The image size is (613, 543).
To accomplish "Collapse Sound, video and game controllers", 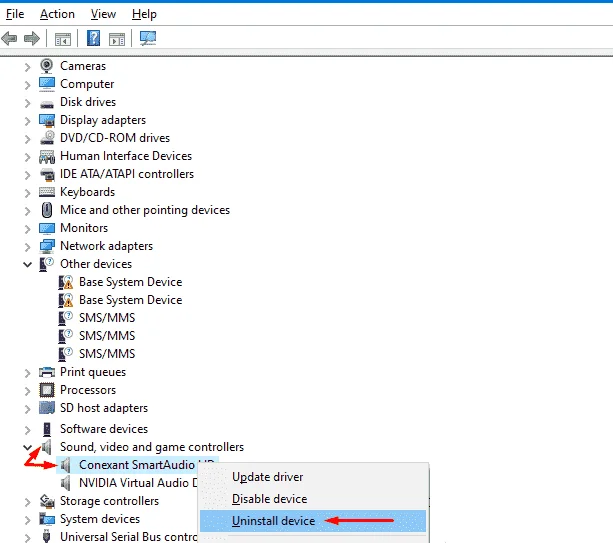I will click(27, 447).
